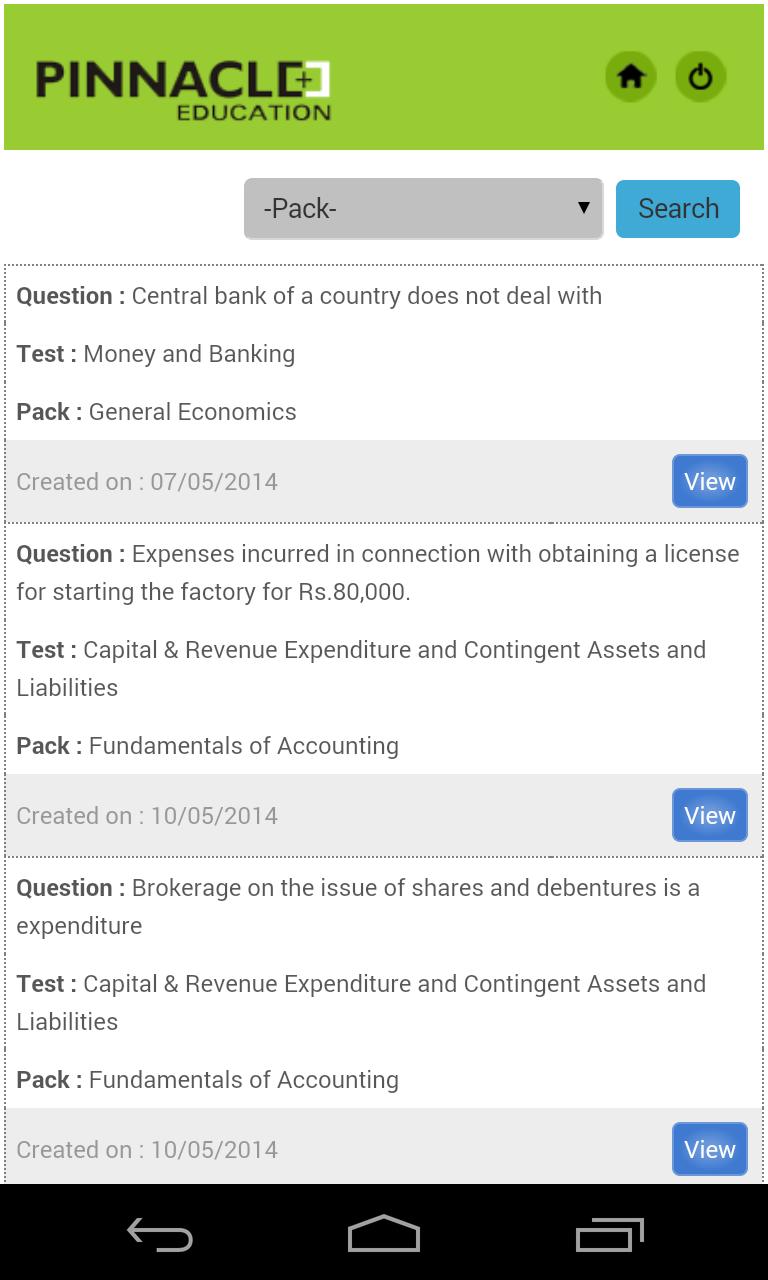This screenshot has height=1280, width=768.
Task: Tap the brokerage on shares question text
Action: (x=358, y=906)
